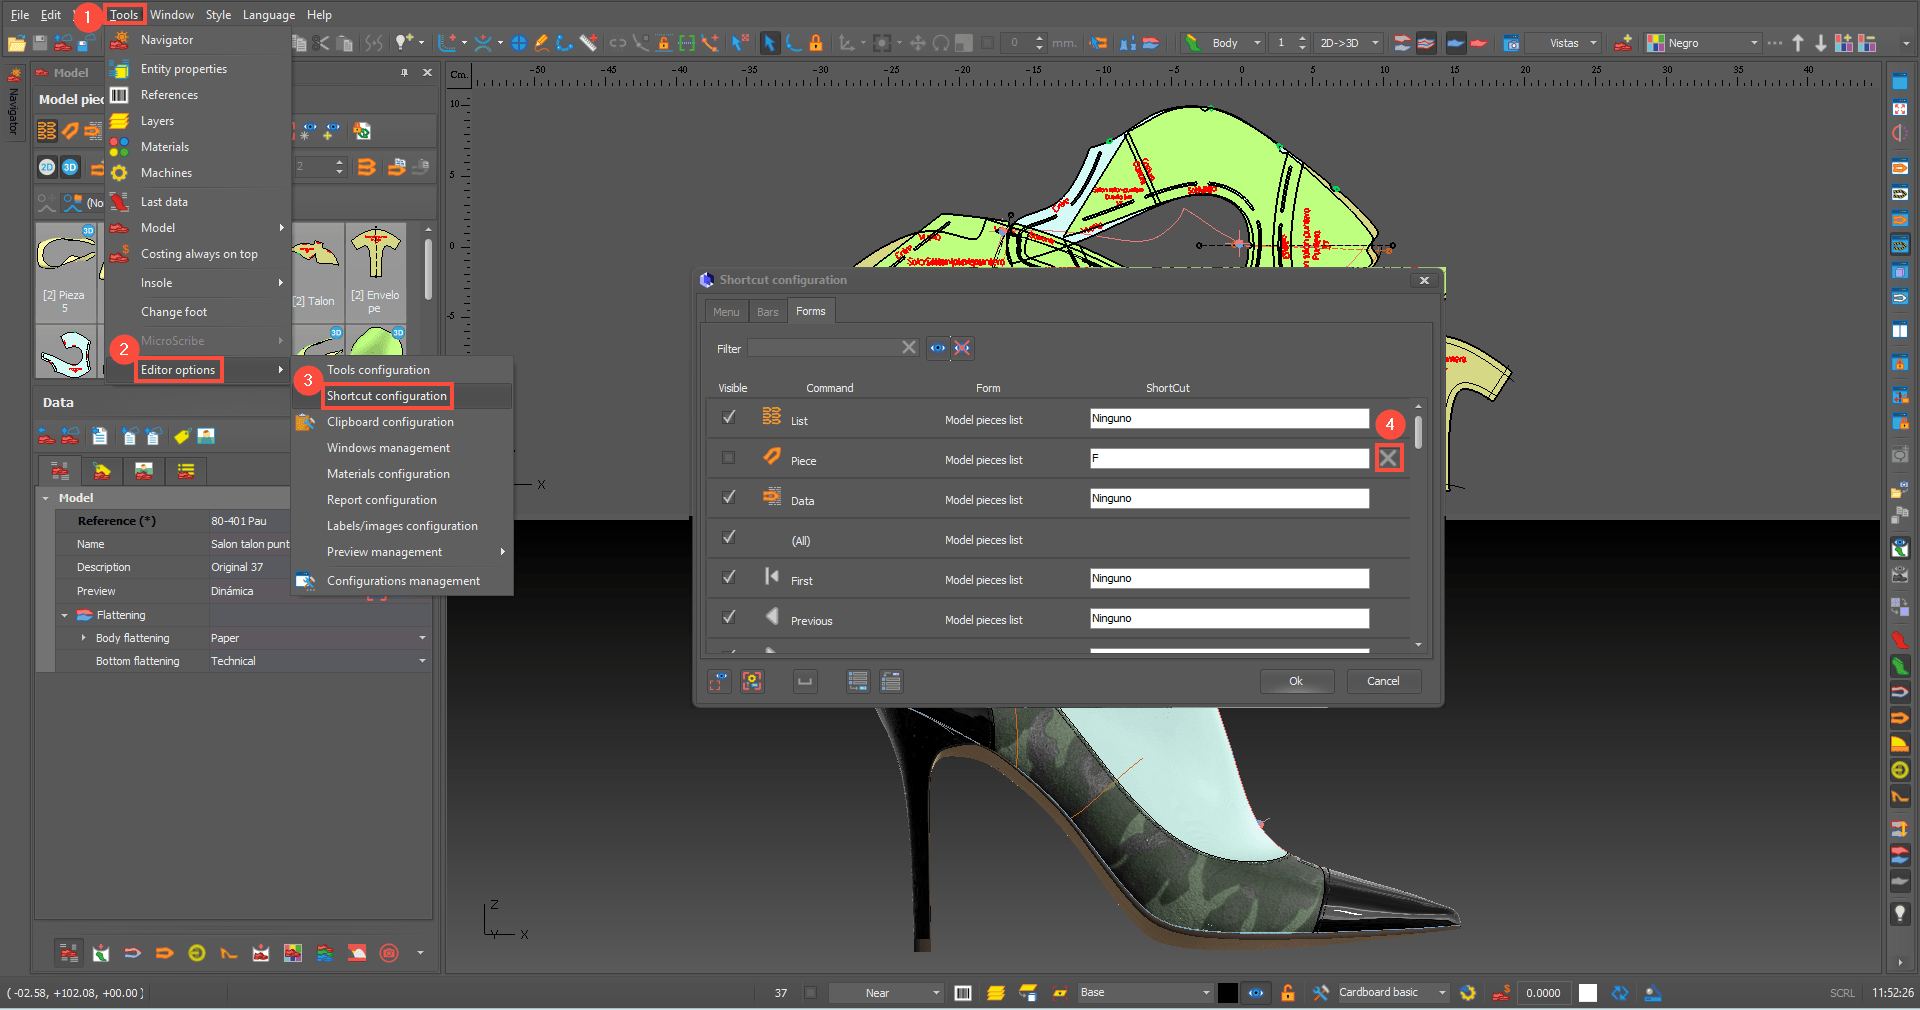Click the Machines gear icon

(120, 173)
